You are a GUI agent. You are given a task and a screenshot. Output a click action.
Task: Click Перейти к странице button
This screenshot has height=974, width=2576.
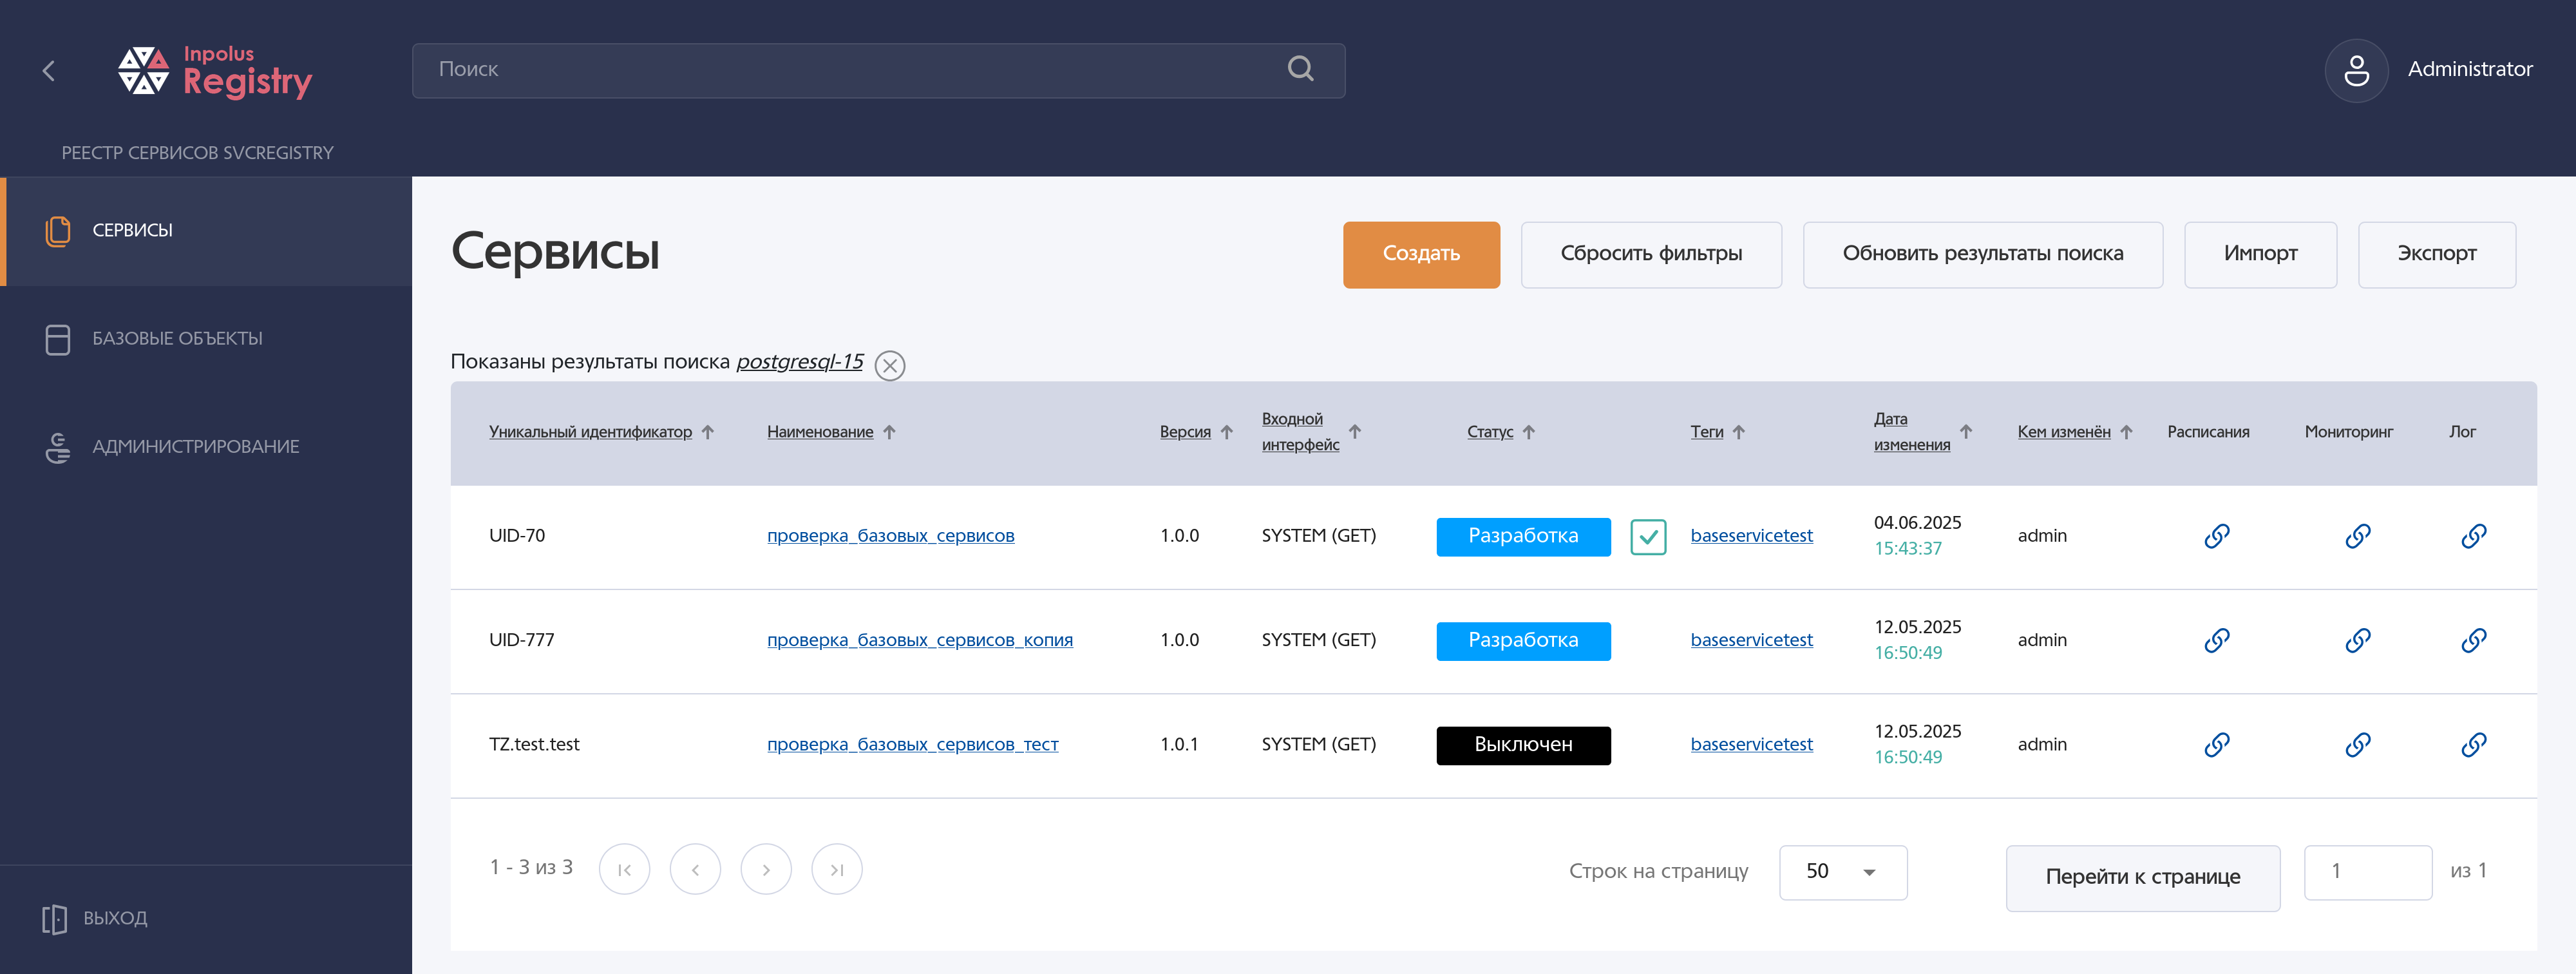point(2142,877)
